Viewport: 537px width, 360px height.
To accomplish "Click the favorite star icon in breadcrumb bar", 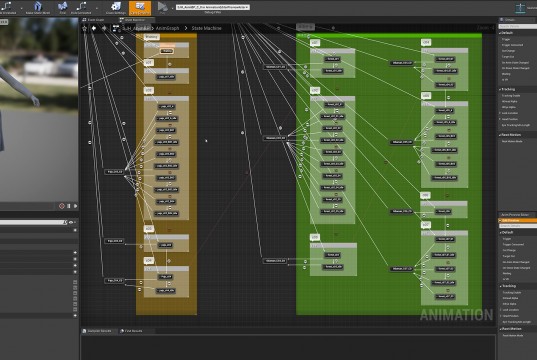I will pyautogui.click(x=85, y=28).
